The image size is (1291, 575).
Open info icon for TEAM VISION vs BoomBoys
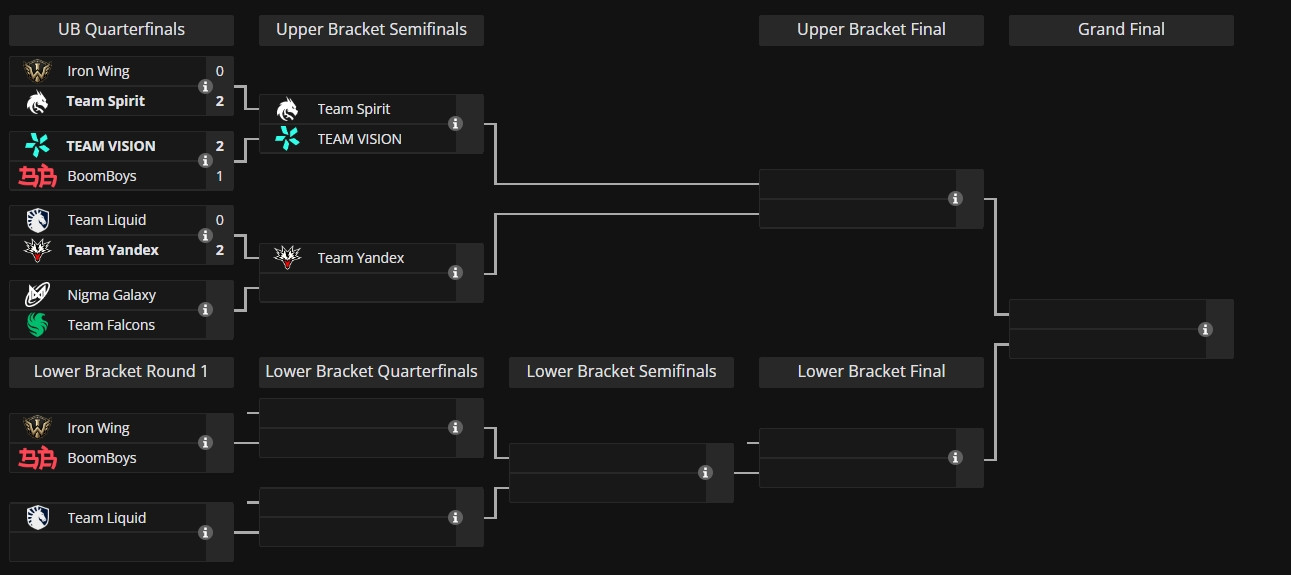tap(206, 161)
